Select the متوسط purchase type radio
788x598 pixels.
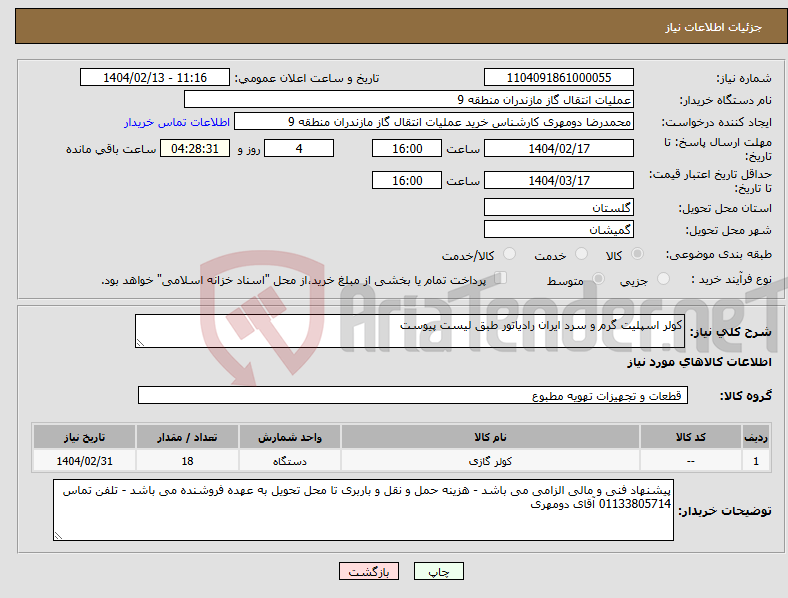coord(598,278)
